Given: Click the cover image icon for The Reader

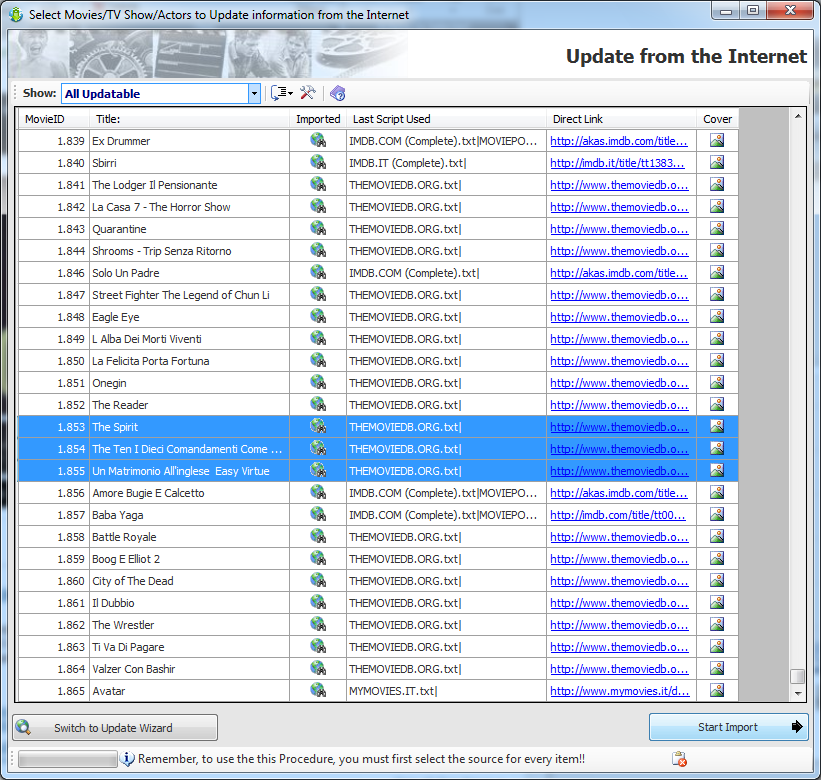Looking at the screenshot, I should click(717, 404).
